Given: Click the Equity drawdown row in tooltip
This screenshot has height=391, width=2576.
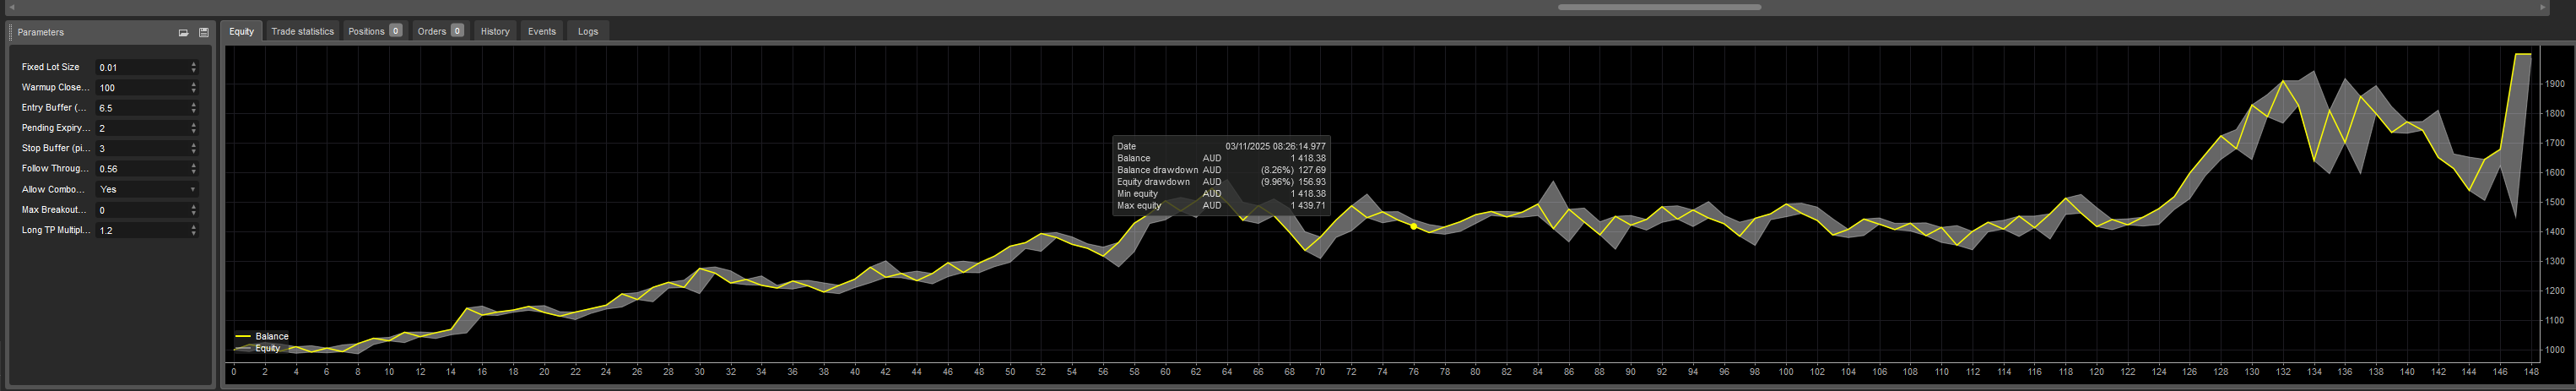Looking at the screenshot, I should point(1221,182).
